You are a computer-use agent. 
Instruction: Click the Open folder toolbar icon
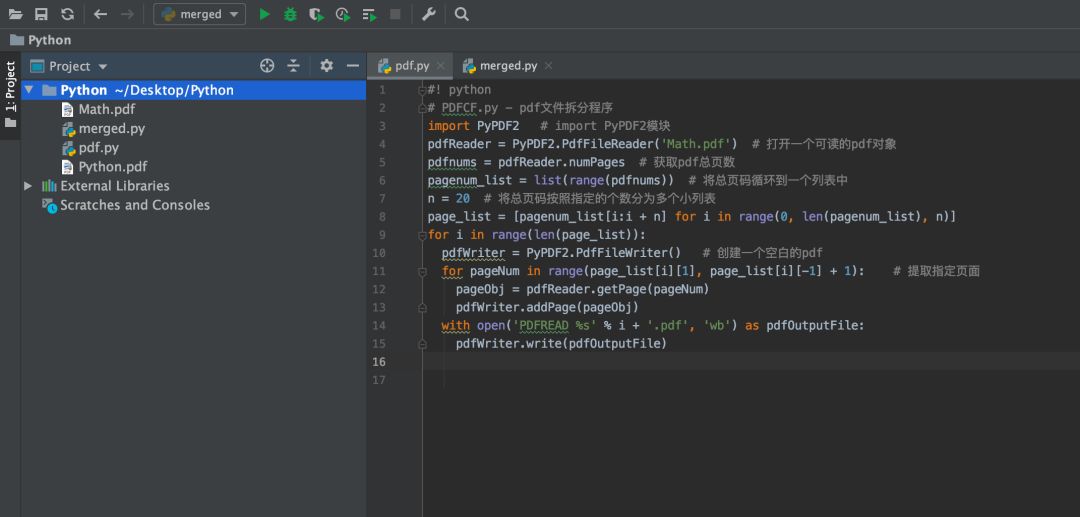click(x=15, y=14)
